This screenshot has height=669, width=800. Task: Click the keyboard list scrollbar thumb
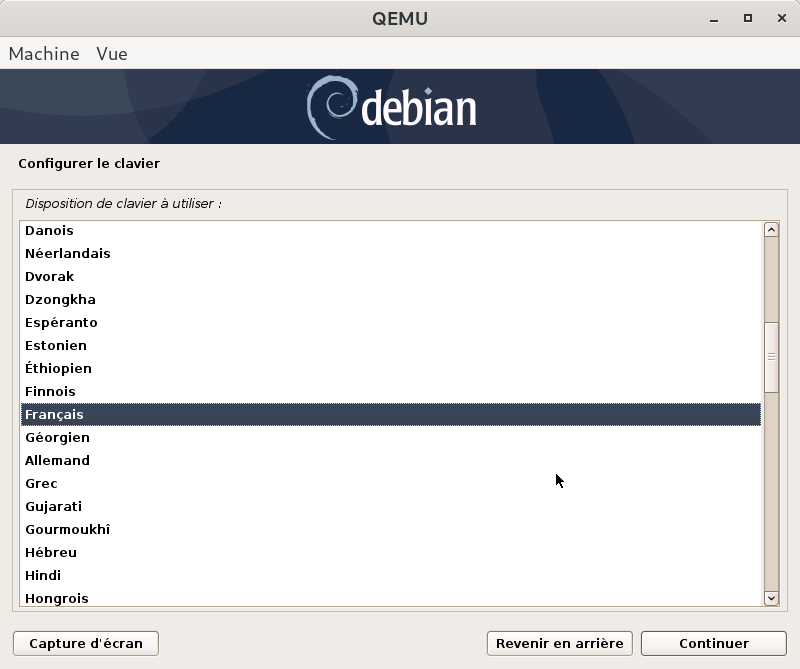click(771, 357)
